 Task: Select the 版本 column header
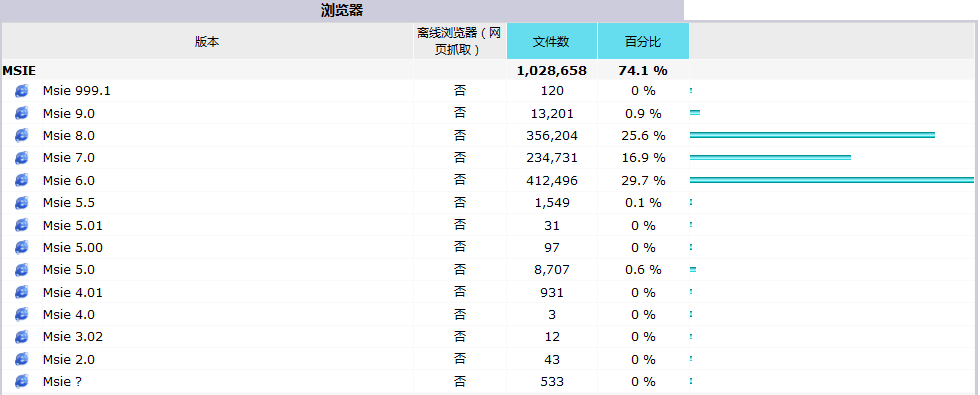tap(207, 41)
